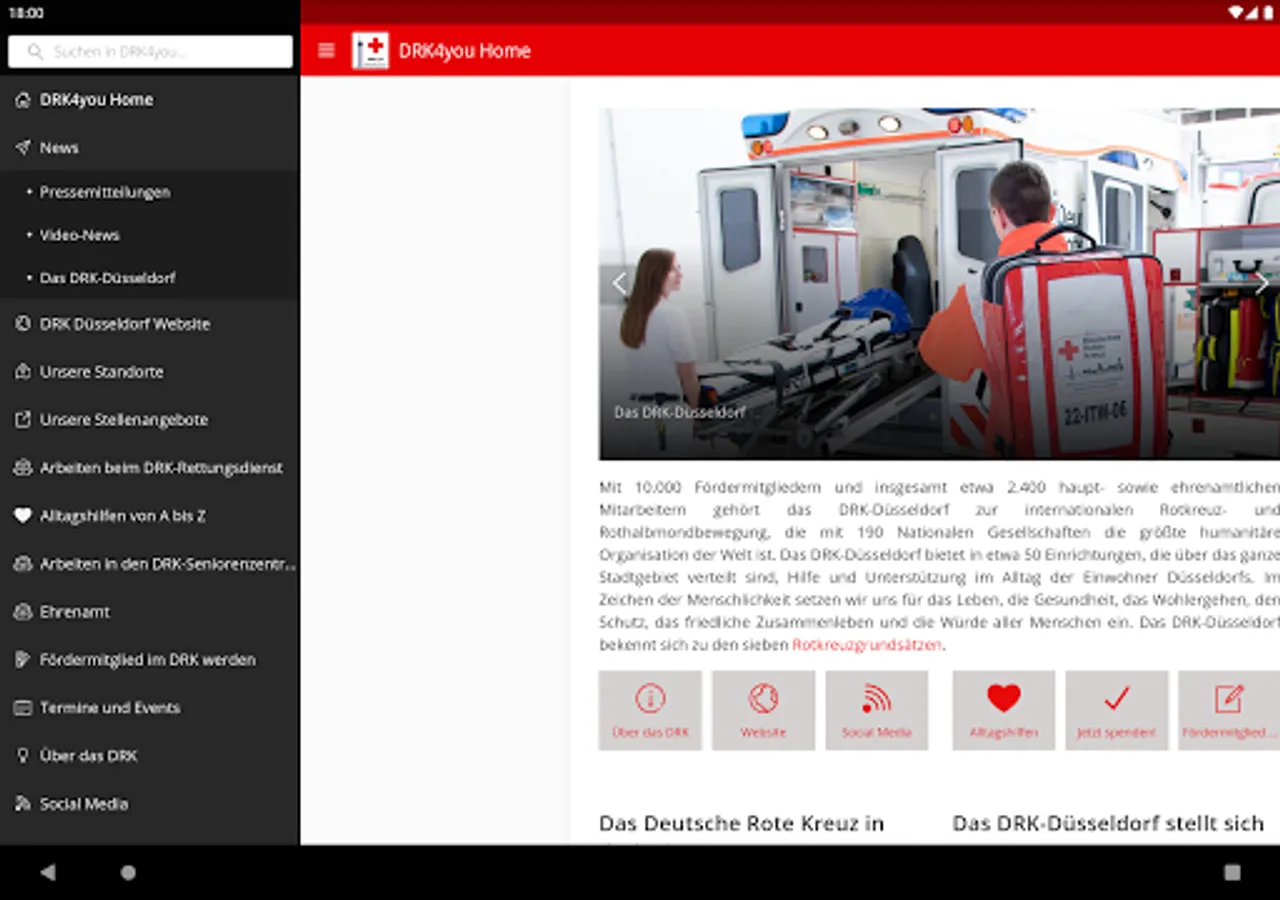Viewport: 1280px width, 900px height.
Task: Click the external link icon beside Unsere Stellenangebote
Action: pos(23,420)
